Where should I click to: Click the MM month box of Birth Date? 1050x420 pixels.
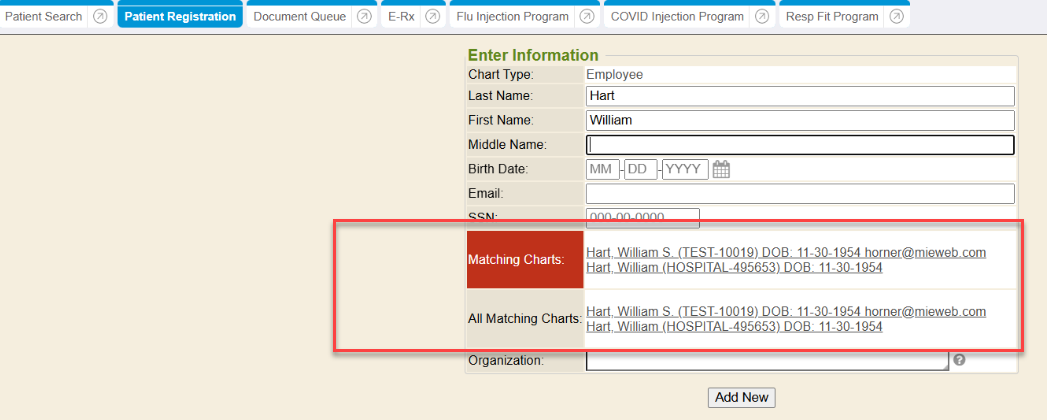point(603,169)
